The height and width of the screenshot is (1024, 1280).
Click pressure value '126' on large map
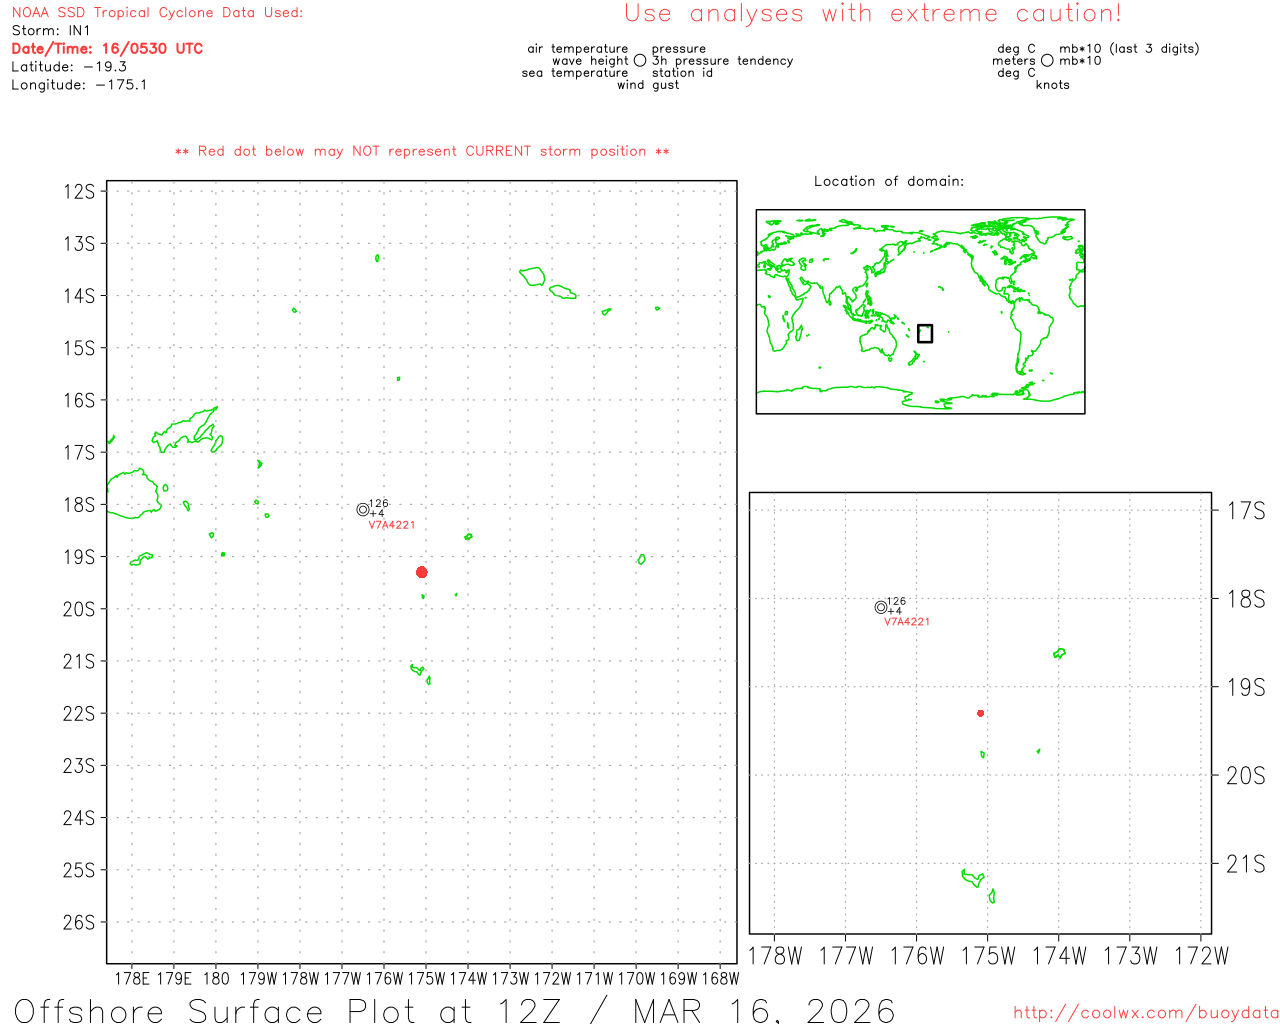coord(379,504)
